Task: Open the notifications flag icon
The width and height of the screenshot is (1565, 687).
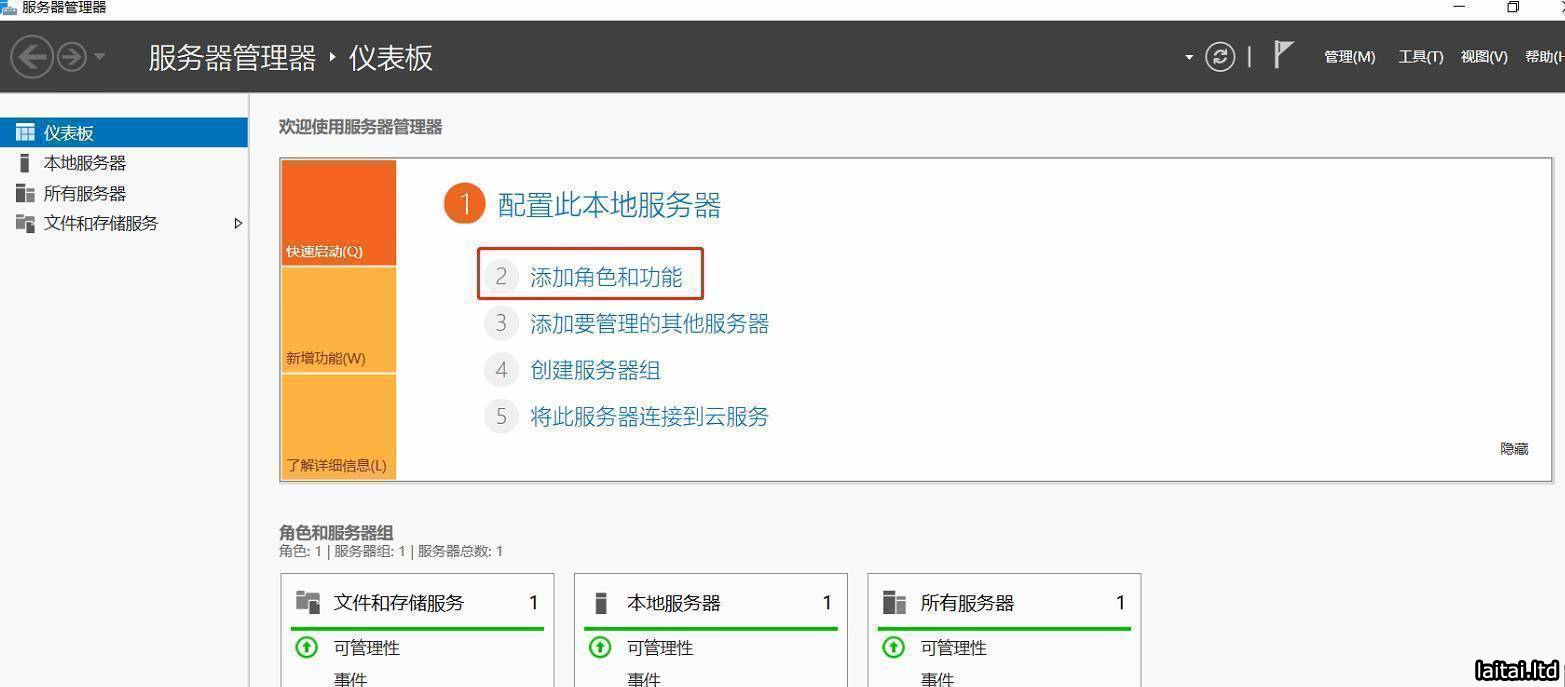Action: [1283, 54]
